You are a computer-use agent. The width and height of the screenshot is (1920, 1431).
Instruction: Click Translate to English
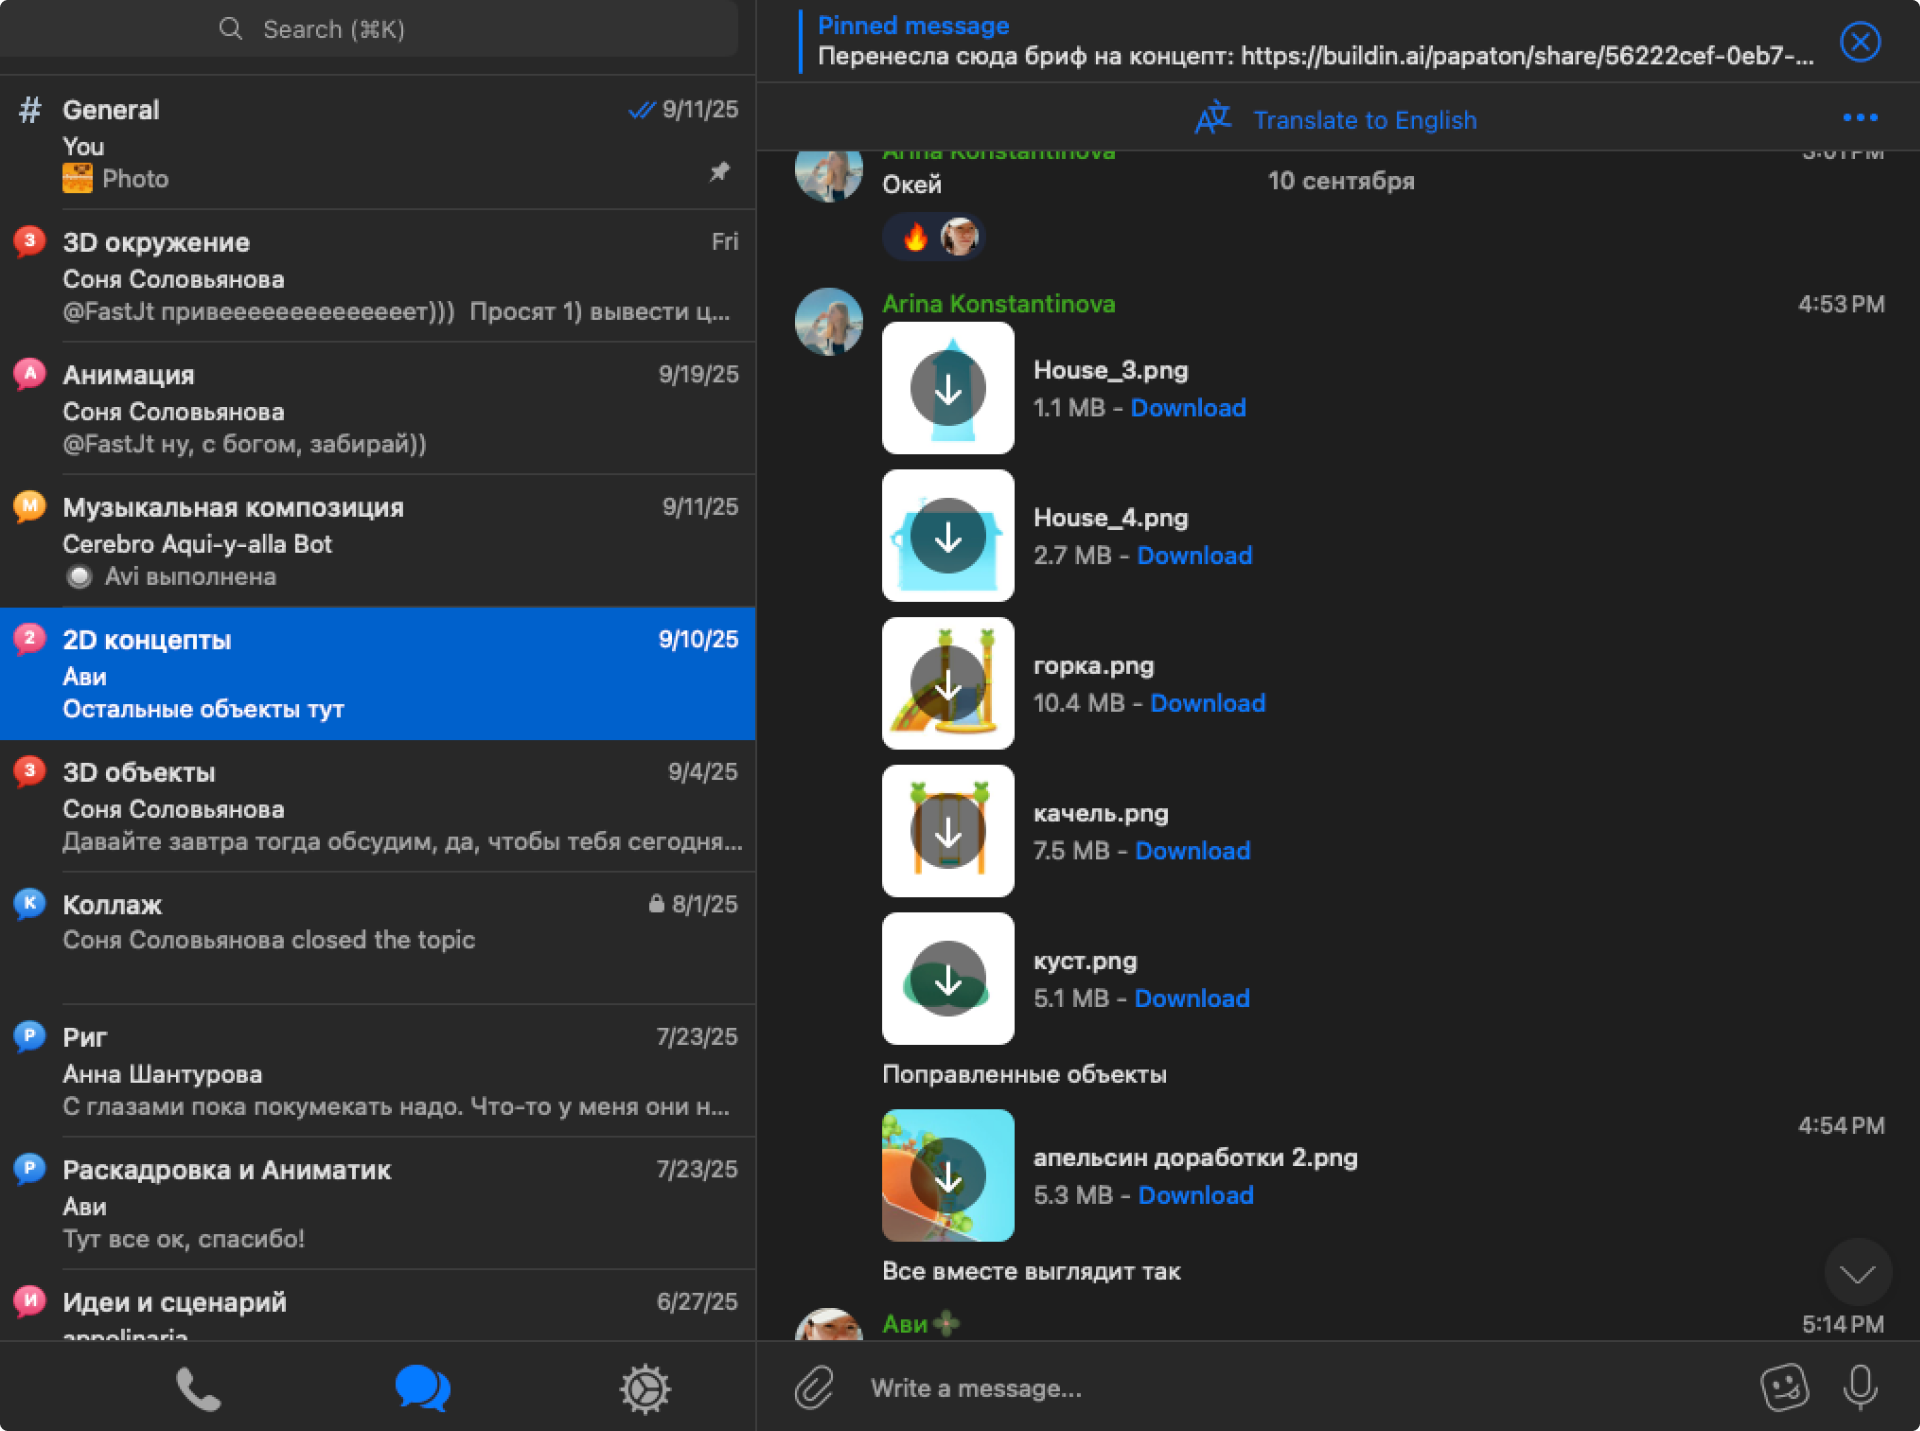coord(1364,120)
